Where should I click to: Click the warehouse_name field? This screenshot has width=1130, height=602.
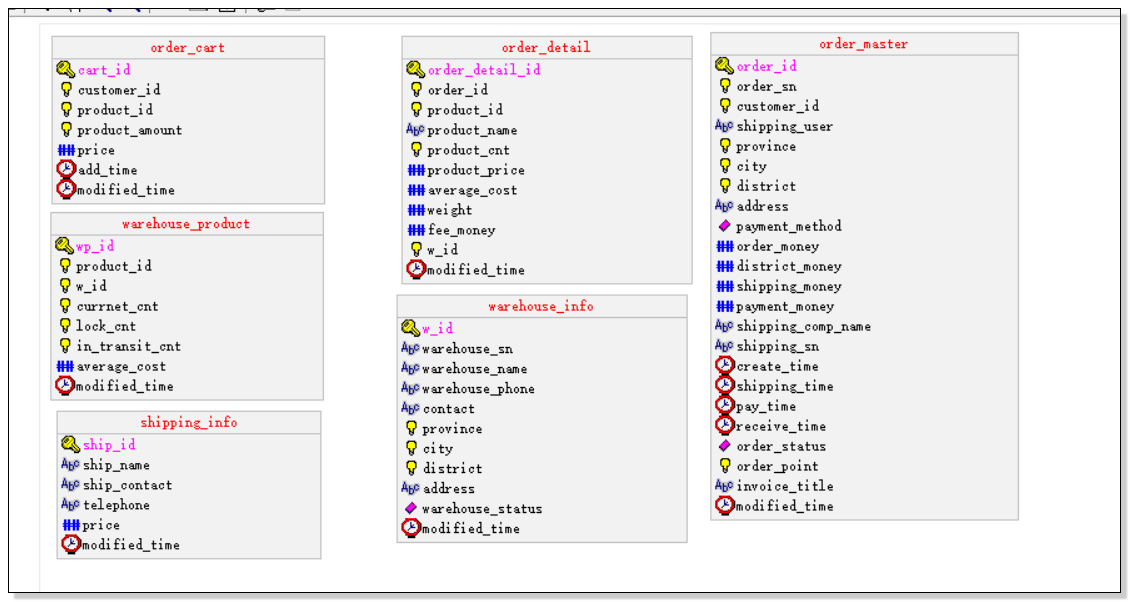pyautogui.click(x=474, y=368)
